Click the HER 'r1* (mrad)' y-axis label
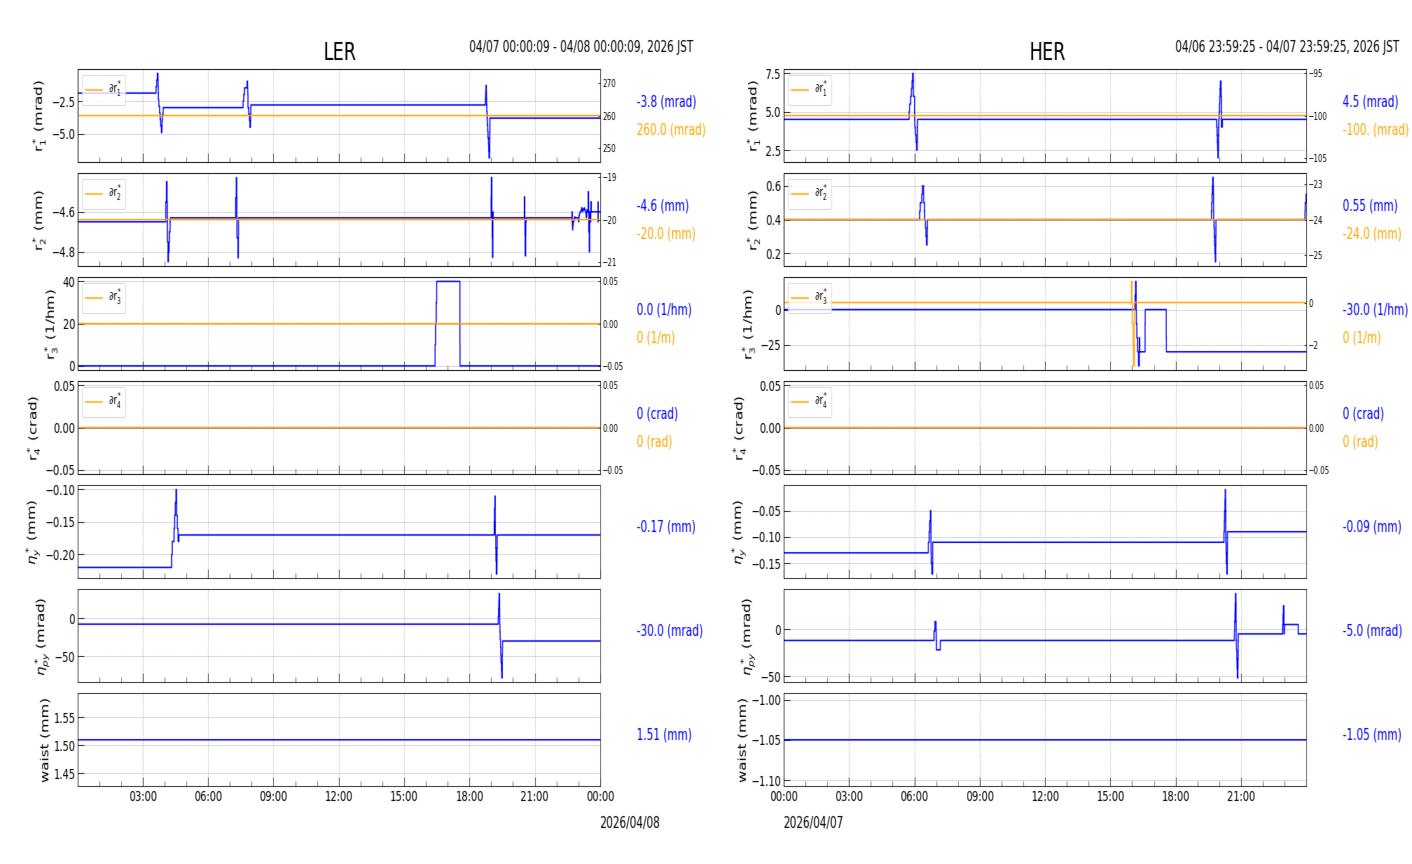 [754, 116]
